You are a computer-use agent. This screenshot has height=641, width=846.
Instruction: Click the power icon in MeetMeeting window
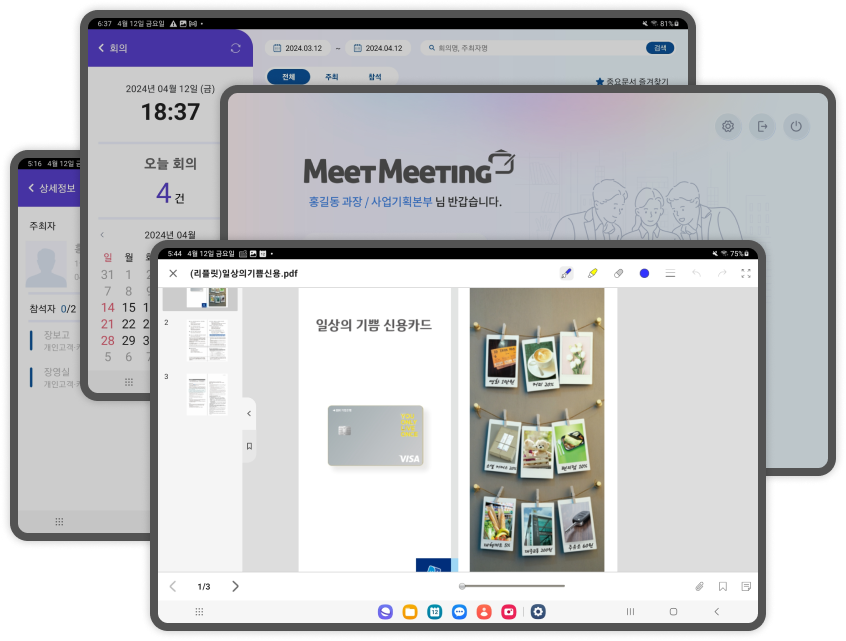796,126
